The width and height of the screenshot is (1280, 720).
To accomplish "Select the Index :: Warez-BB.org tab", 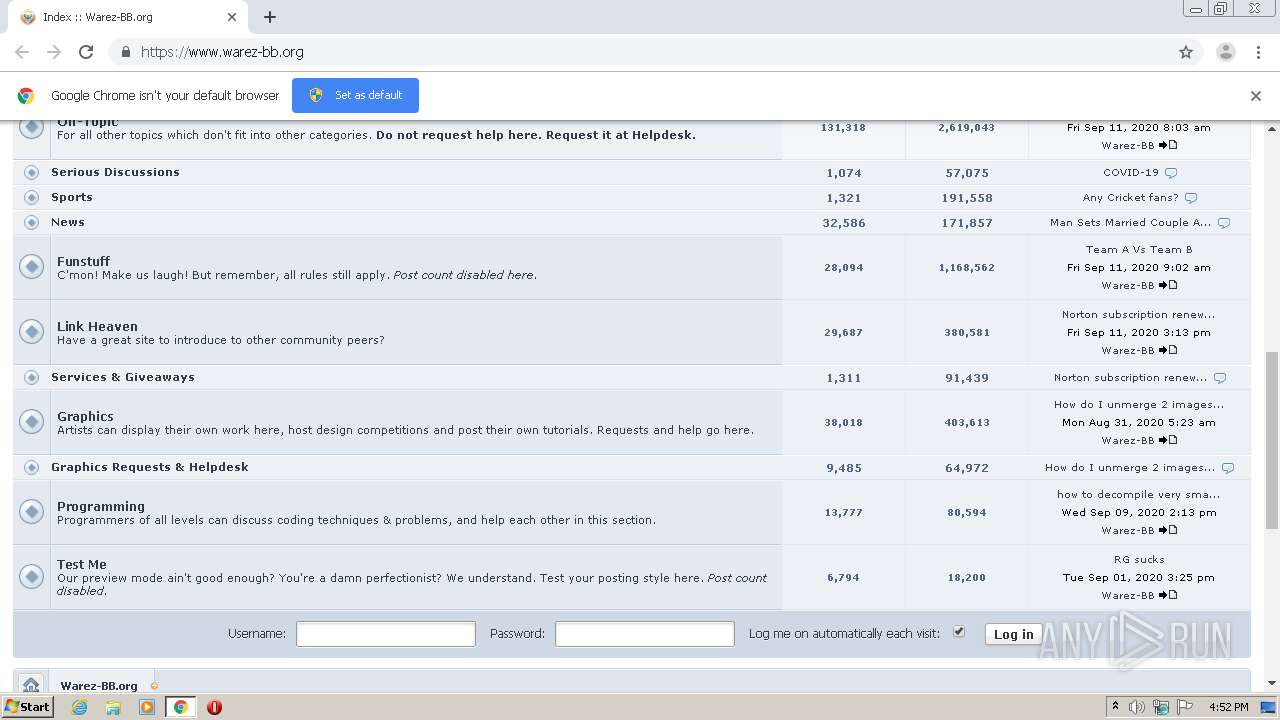I will click(130, 17).
